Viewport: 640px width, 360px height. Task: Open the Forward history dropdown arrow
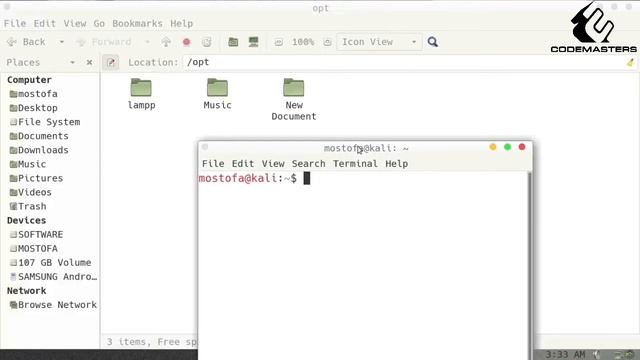click(147, 42)
